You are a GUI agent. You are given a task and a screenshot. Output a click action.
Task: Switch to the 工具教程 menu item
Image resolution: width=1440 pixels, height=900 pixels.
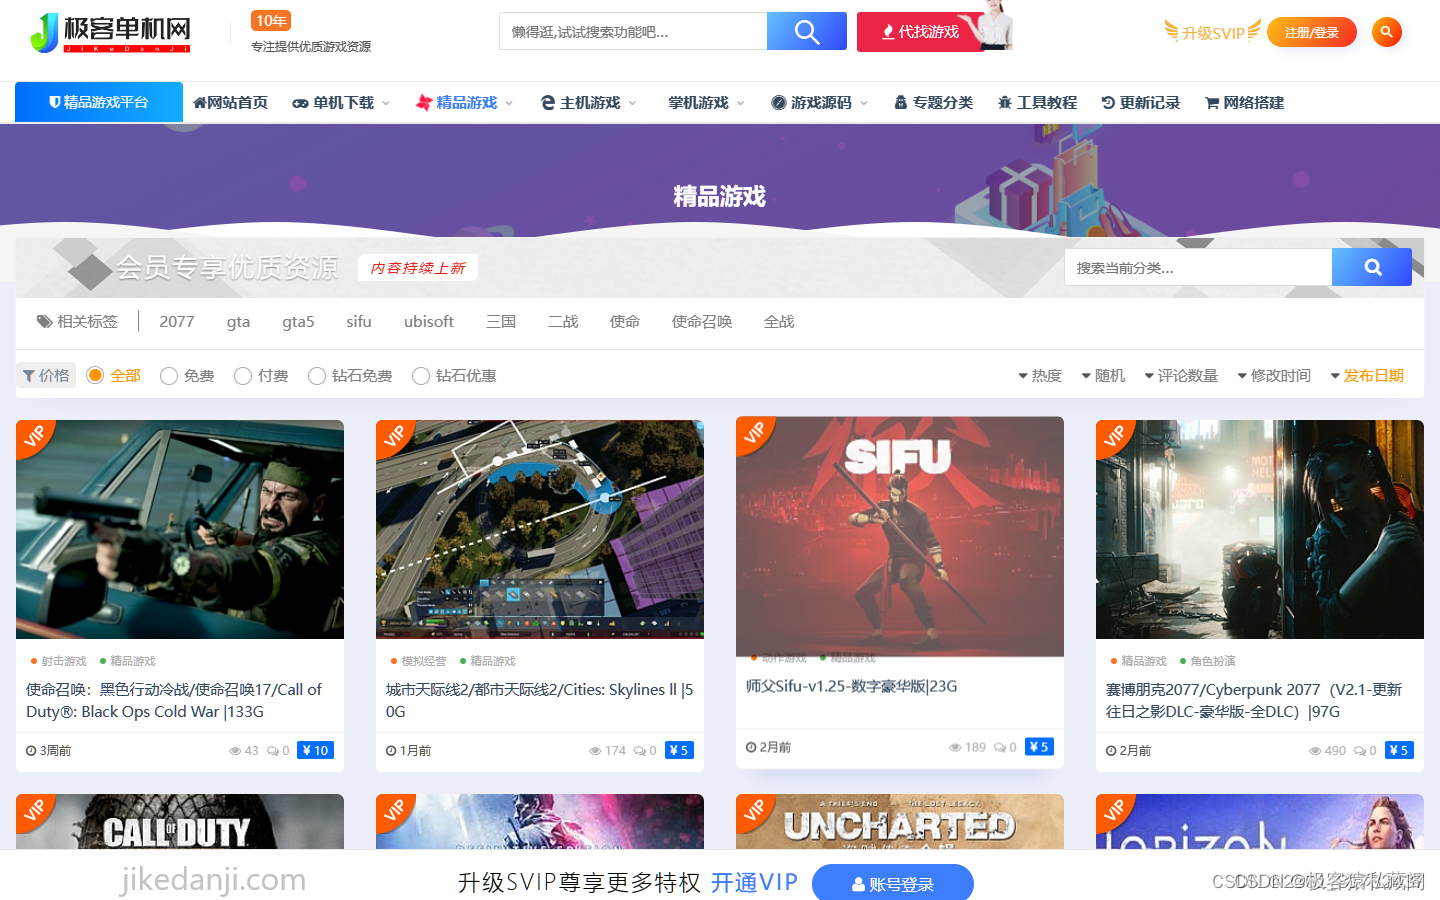[x=1036, y=102]
